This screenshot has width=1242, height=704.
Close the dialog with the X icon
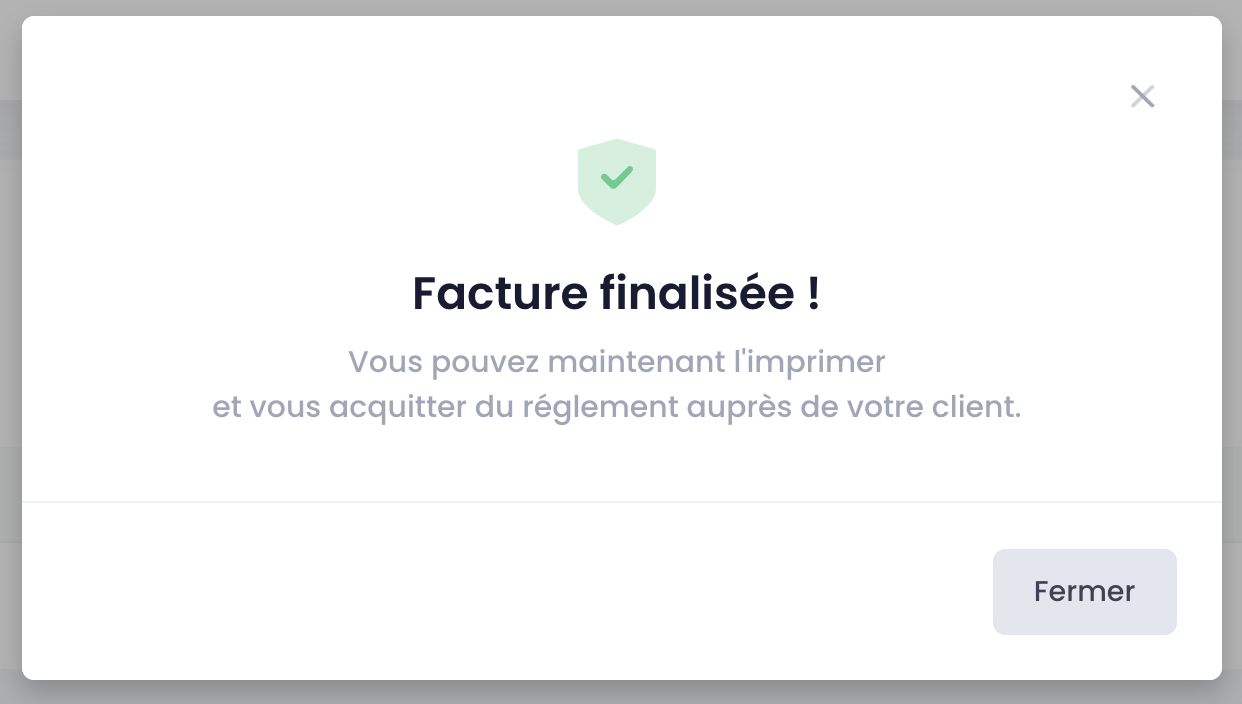pos(1142,96)
